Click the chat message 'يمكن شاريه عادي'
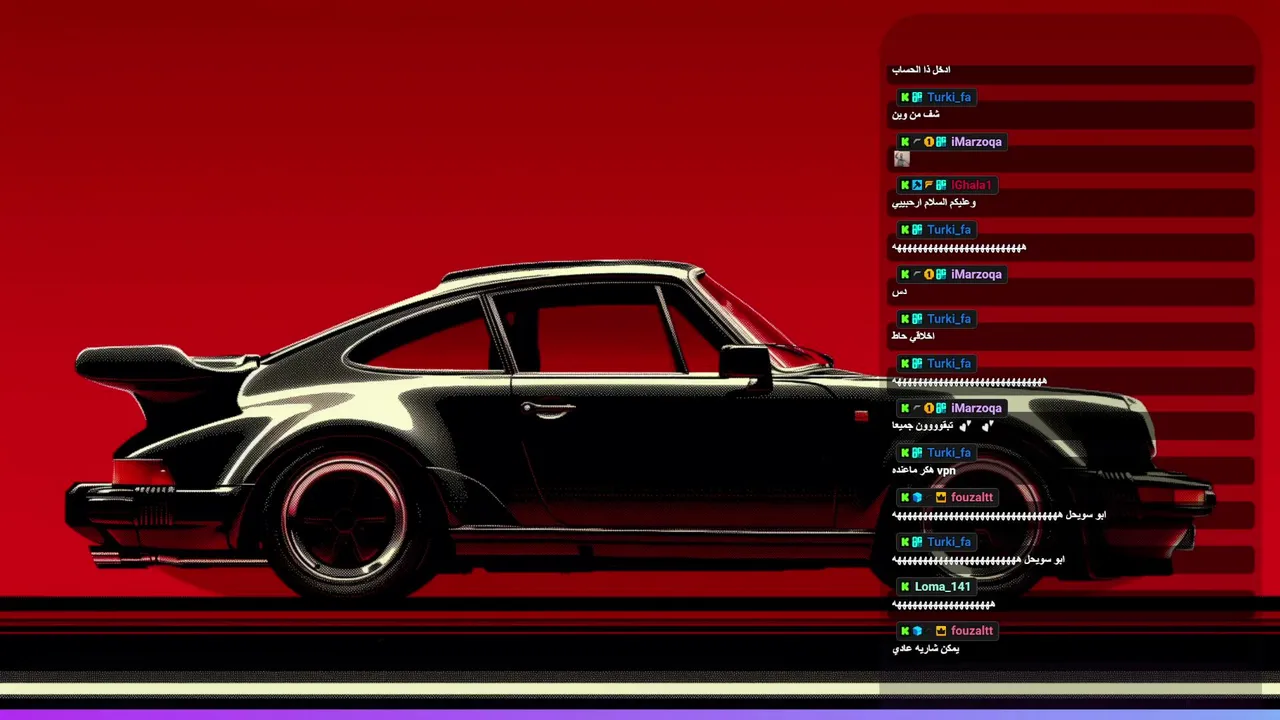Screen dimensions: 1280x720 [926, 649]
